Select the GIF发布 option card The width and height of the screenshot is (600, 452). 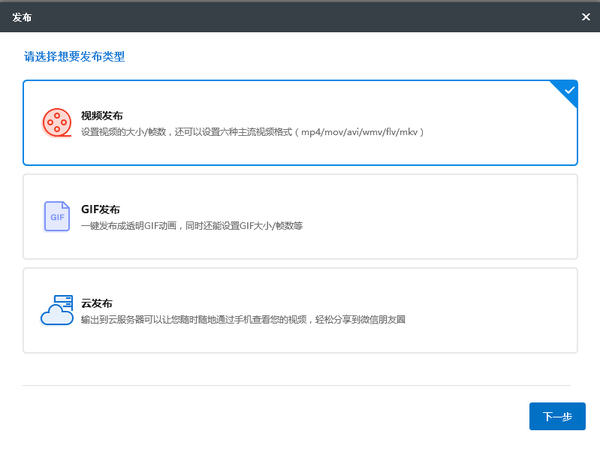[x=300, y=217]
